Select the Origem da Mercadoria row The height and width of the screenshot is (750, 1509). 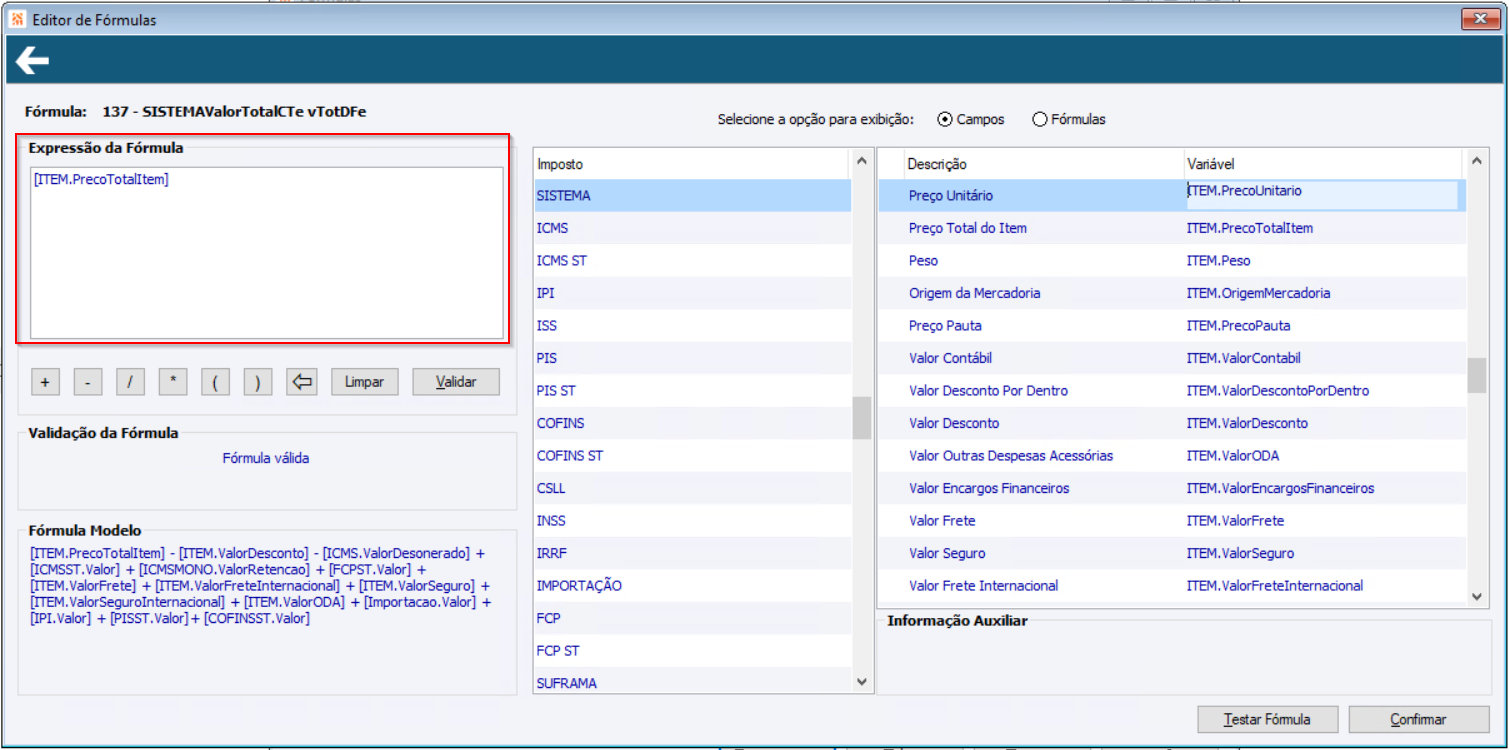1170,293
